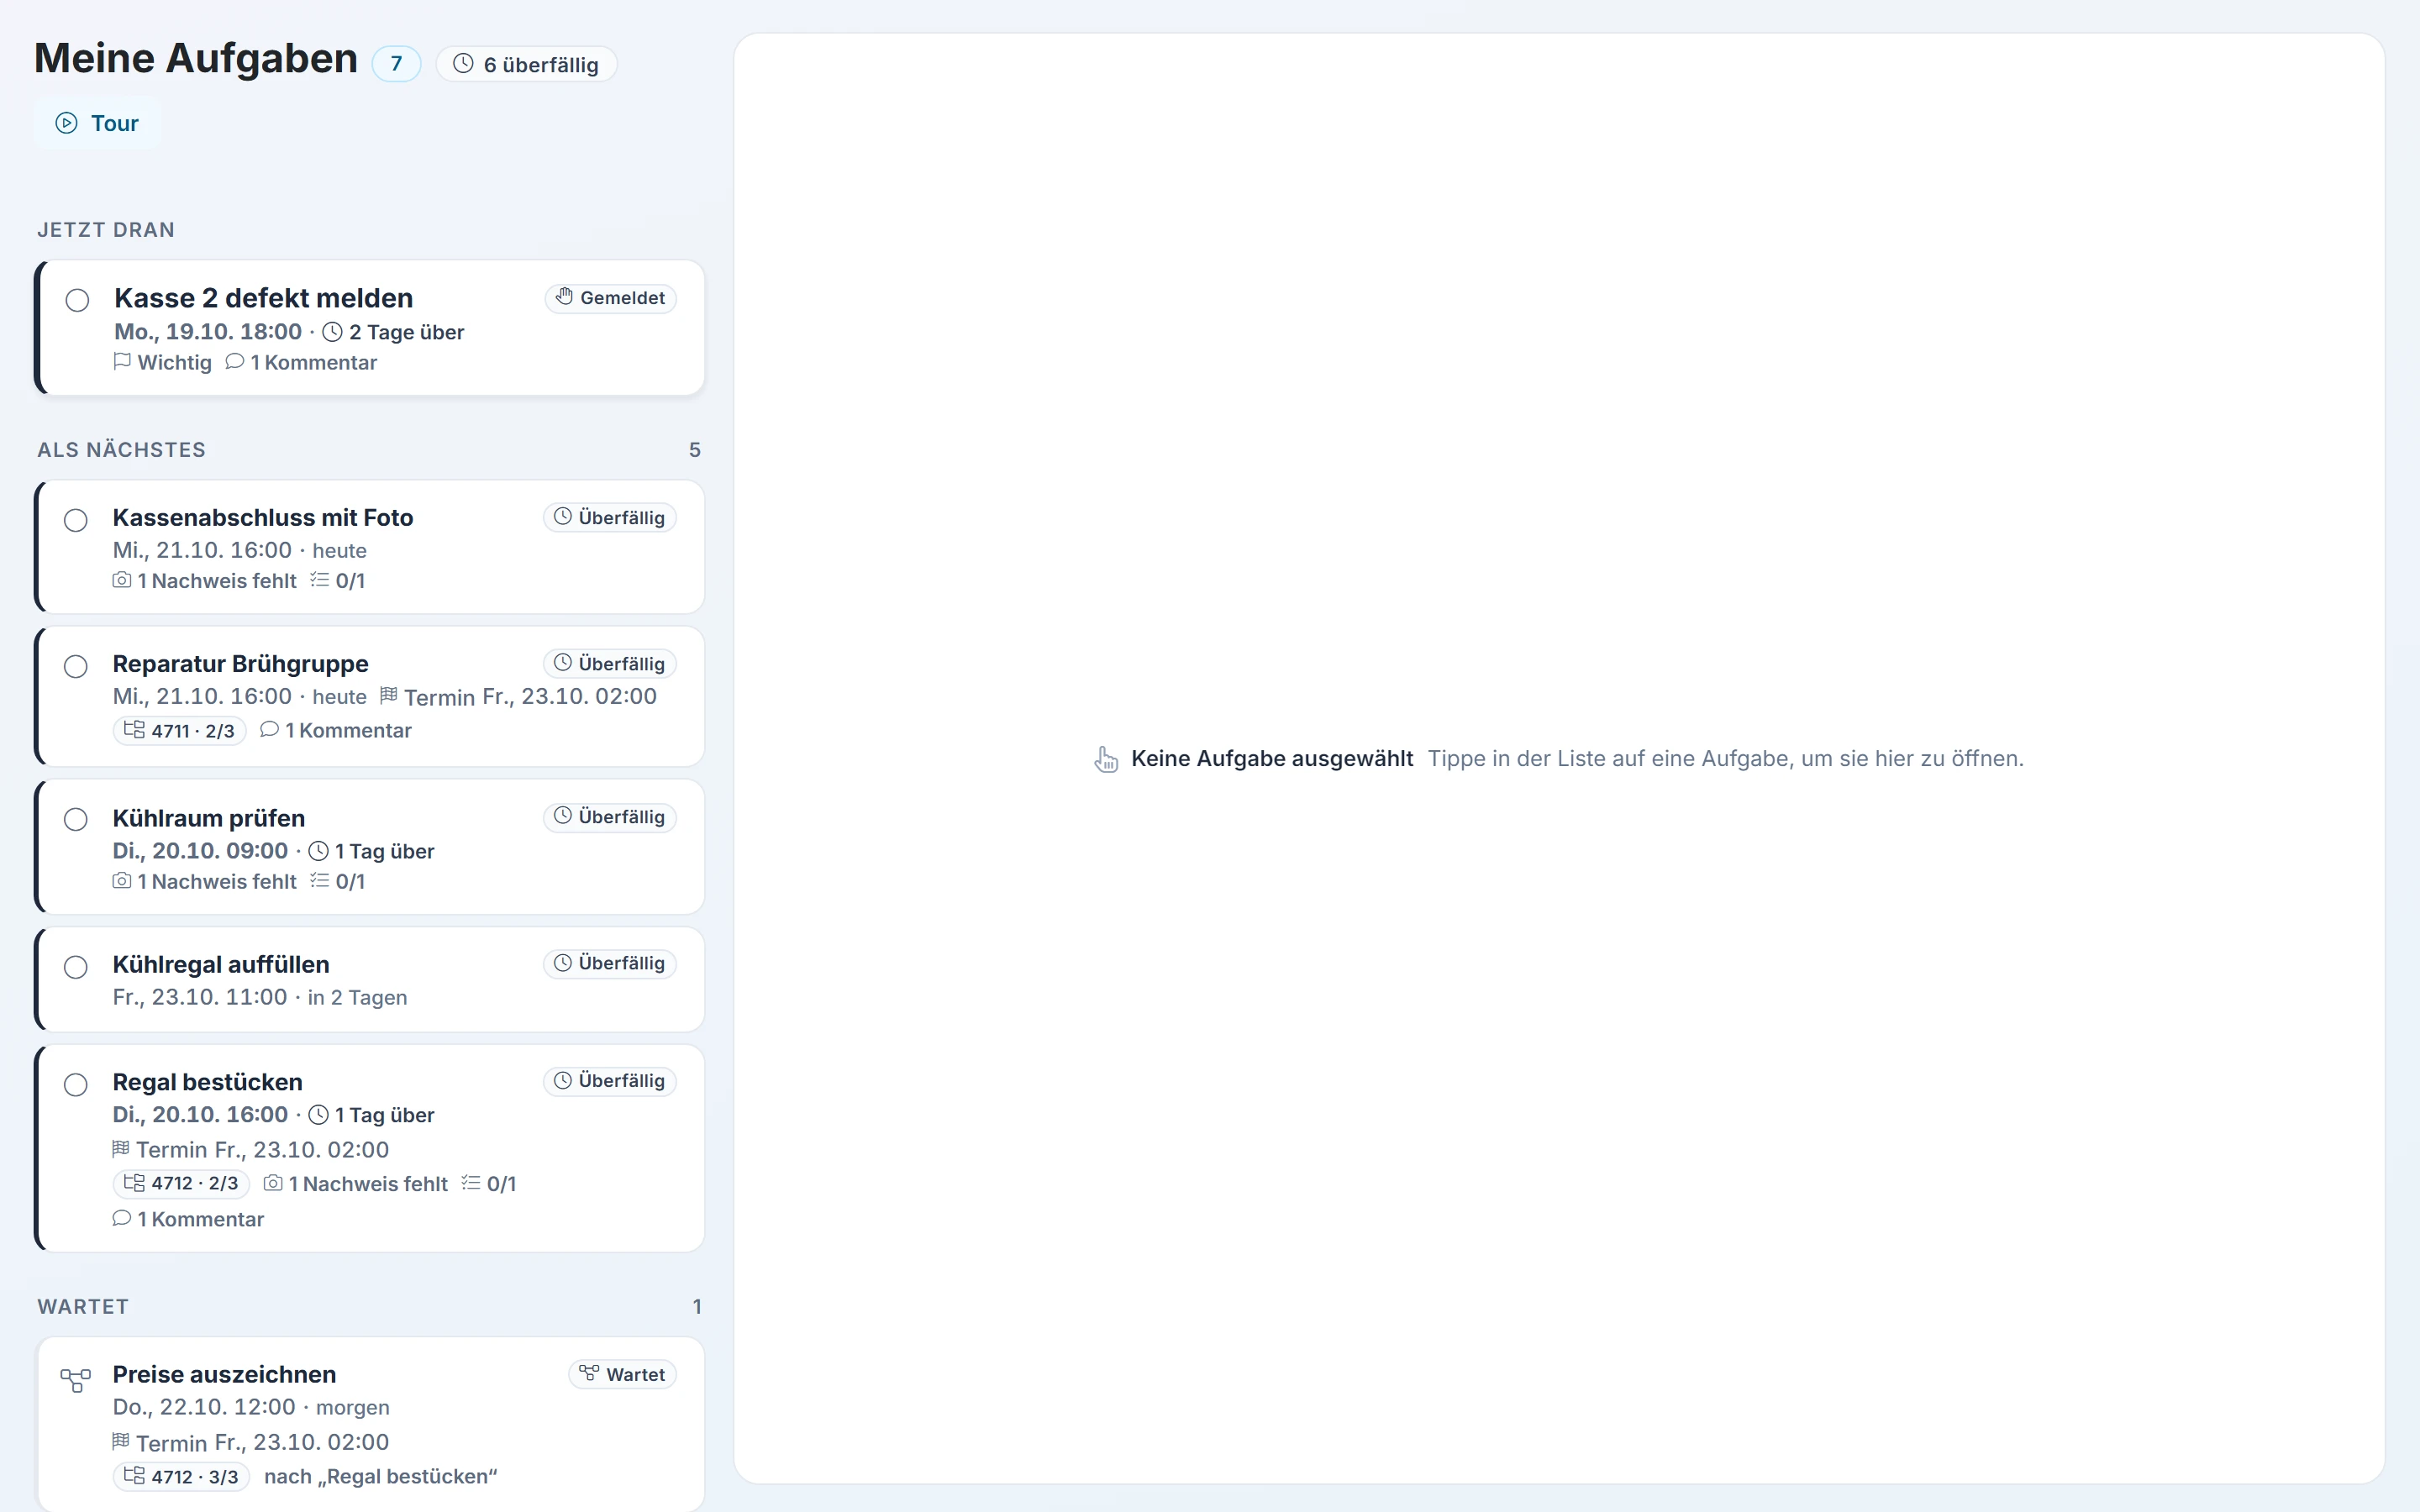Mark Regal bestücken as done
This screenshot has width=2420, height=1512.
pyautogui.click(x=76, y=1084)
